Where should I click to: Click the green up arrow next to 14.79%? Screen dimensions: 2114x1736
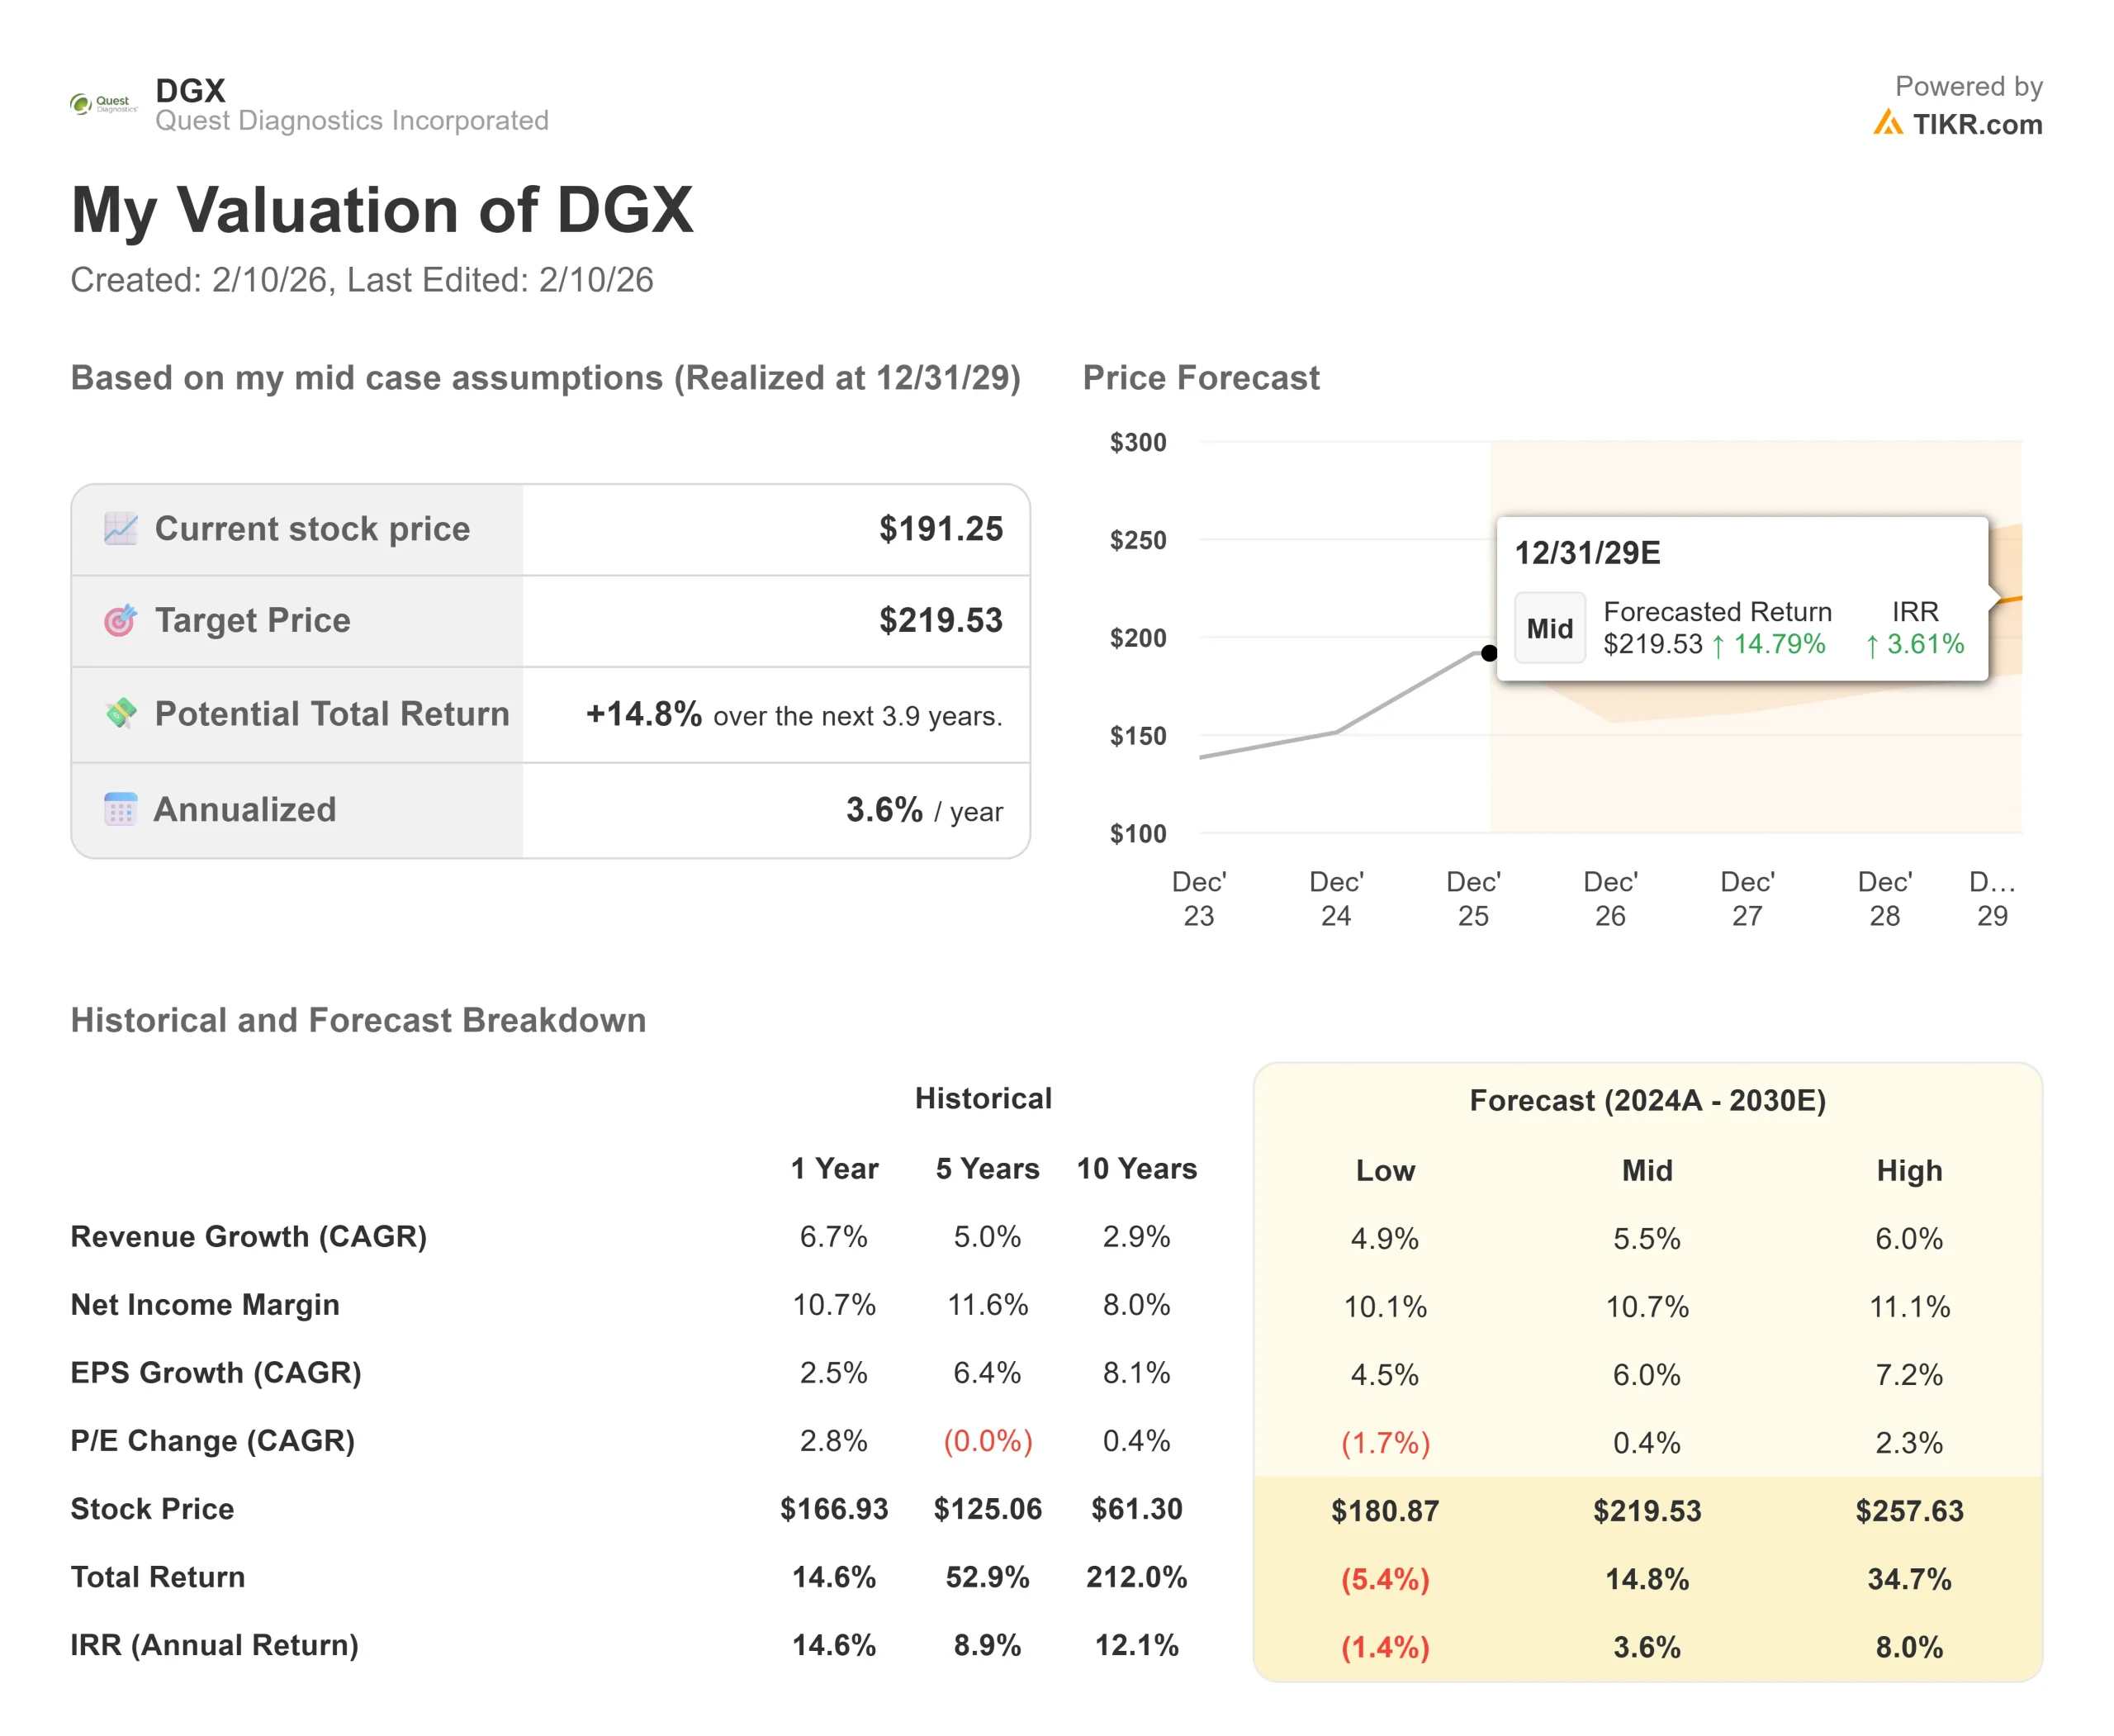click(1718, 645)
